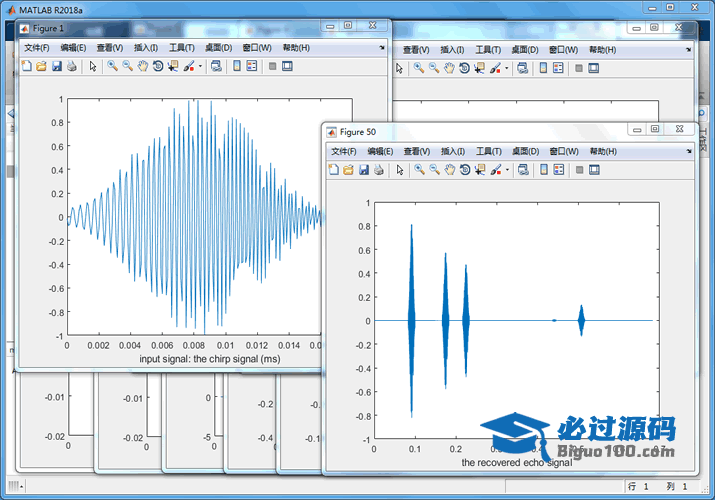
Task: Activate Zoom Out tool in Figure 50
Action: (435, 170)
